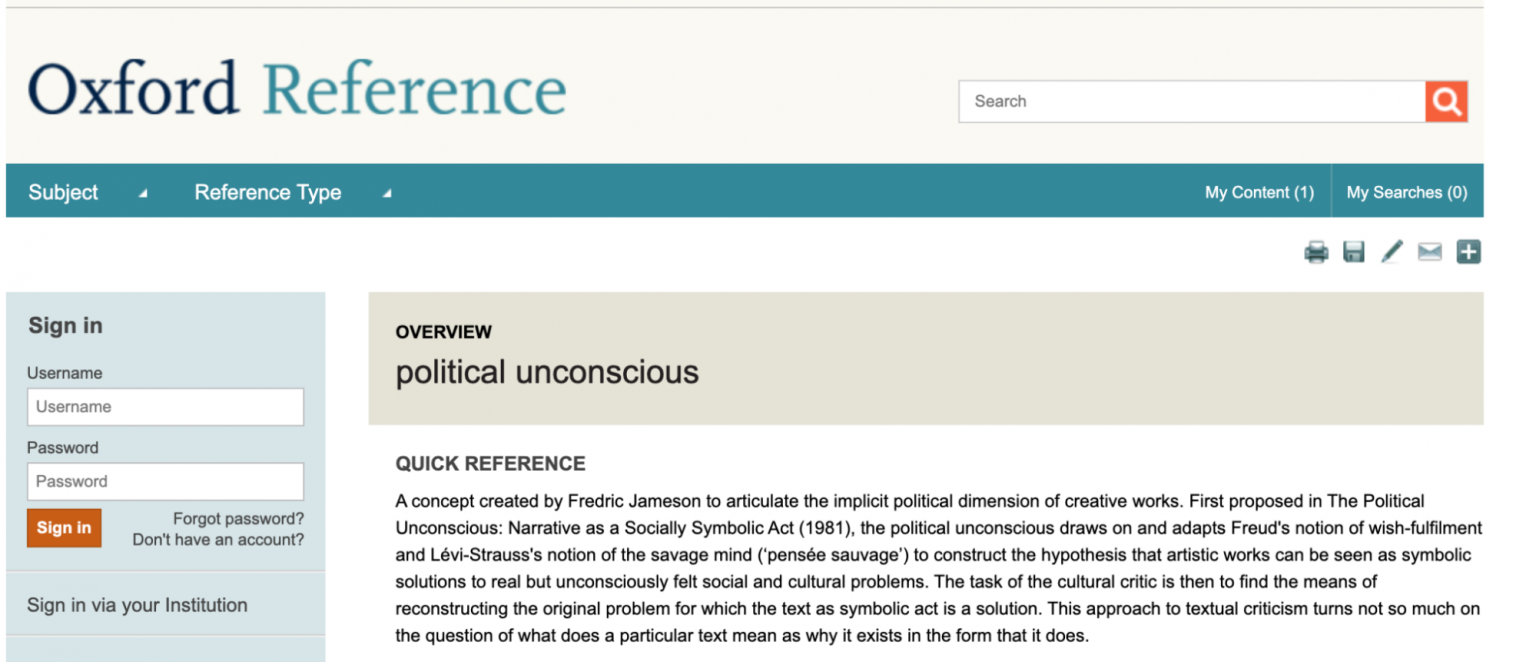Click Don't have an account? link
1536x662 pixels.
coord(218,540)
